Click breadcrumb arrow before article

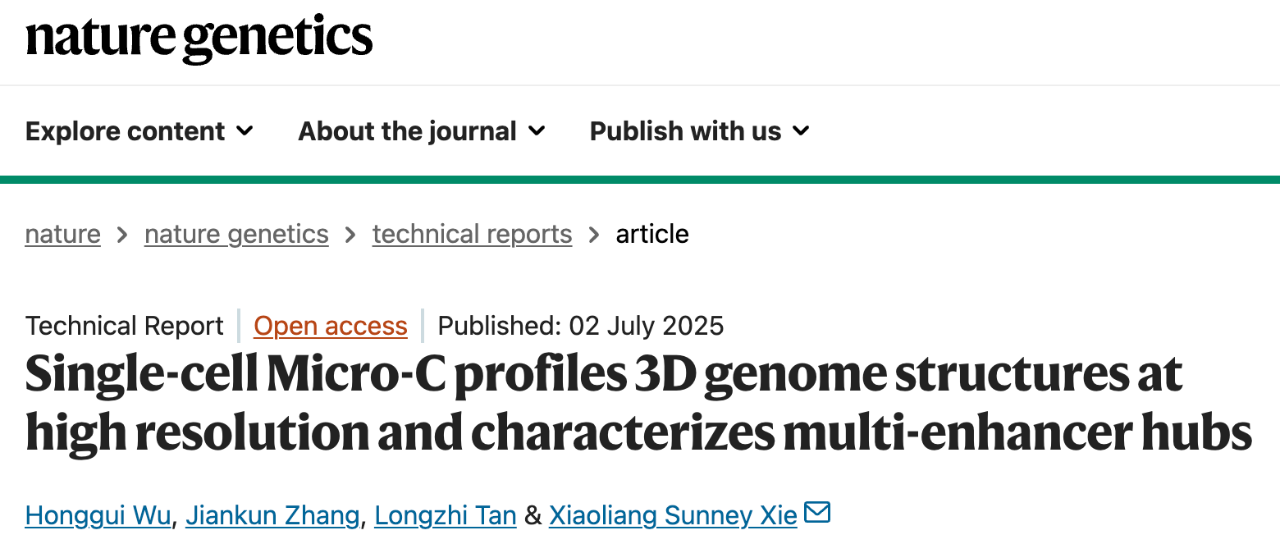(594, 234)
